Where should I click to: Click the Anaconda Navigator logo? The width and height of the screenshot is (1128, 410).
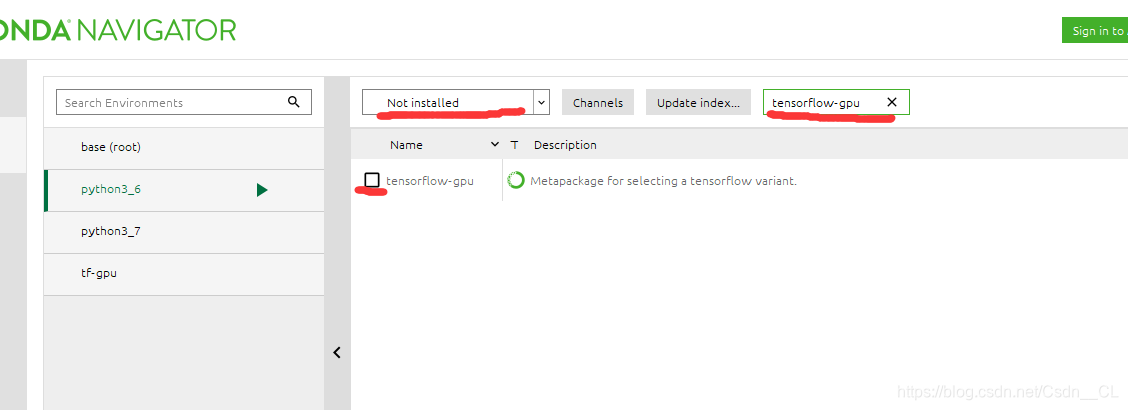click(x=118, y=30)
